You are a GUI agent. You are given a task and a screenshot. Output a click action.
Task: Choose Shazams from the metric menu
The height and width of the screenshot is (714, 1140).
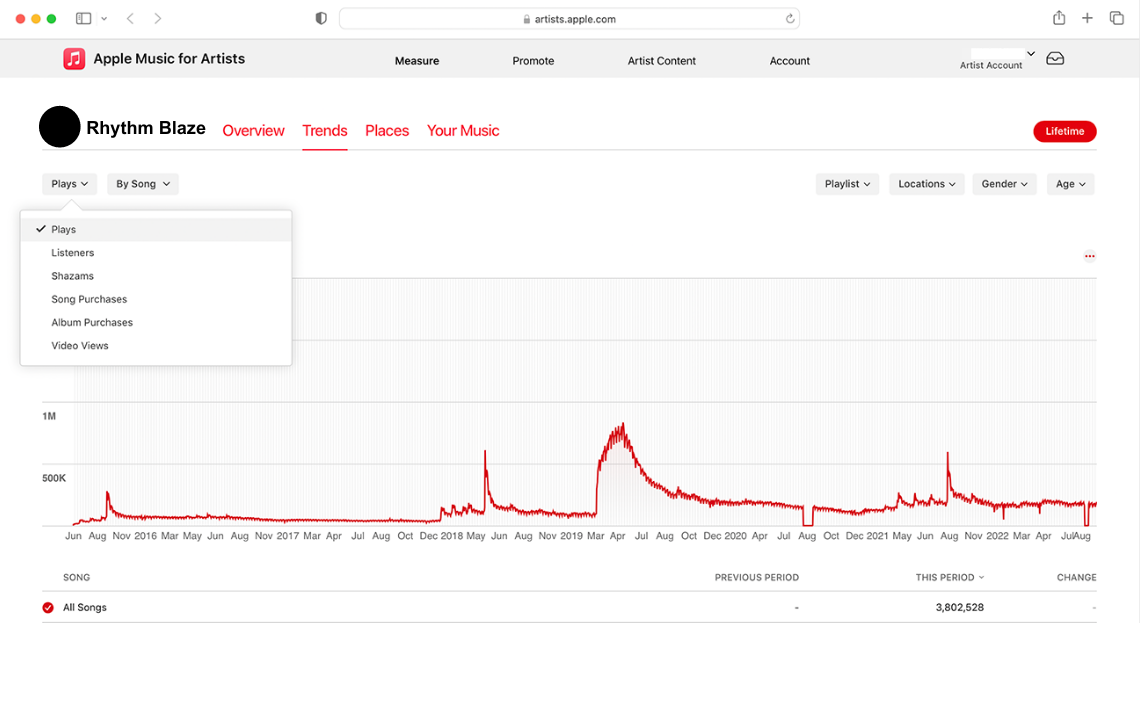click(156, 276)
